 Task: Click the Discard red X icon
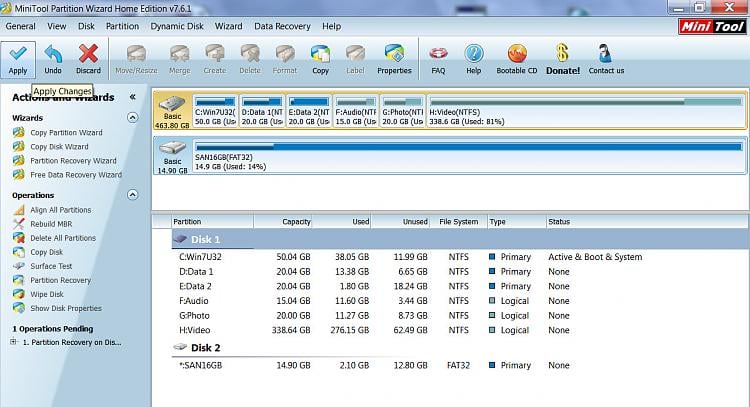(88, 54)
